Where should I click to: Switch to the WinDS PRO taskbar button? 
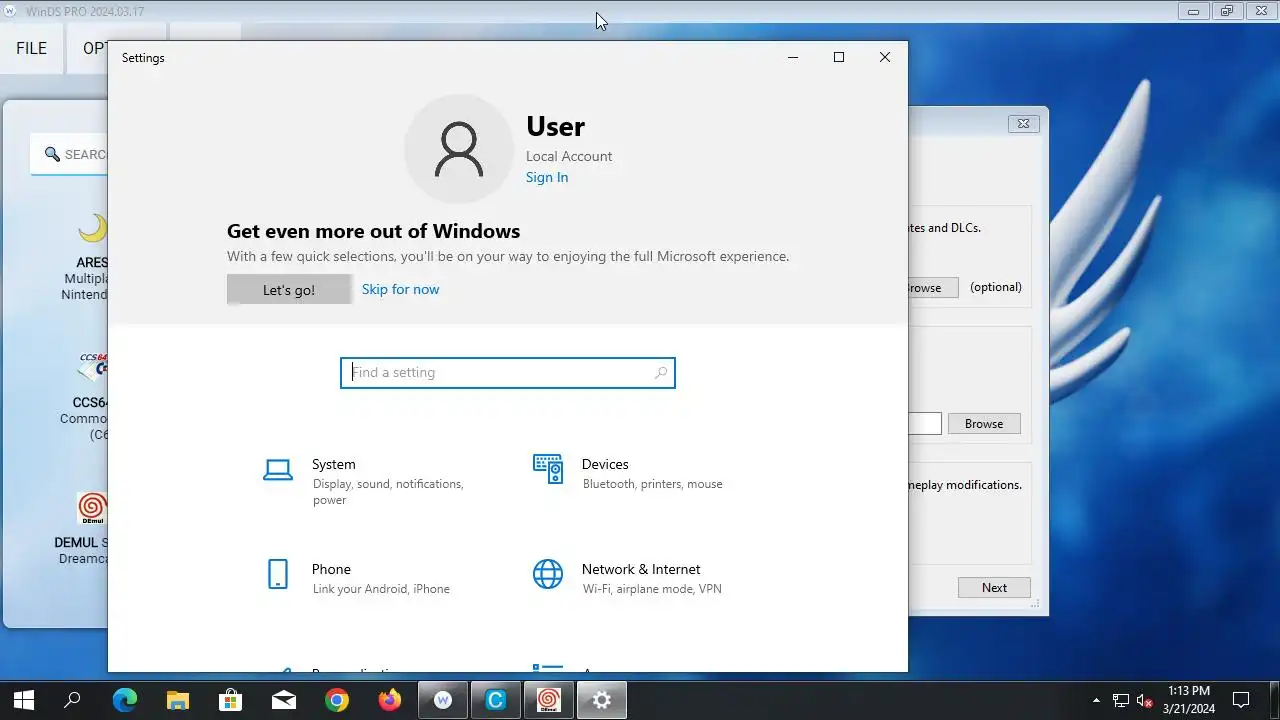tap(442, 700)
